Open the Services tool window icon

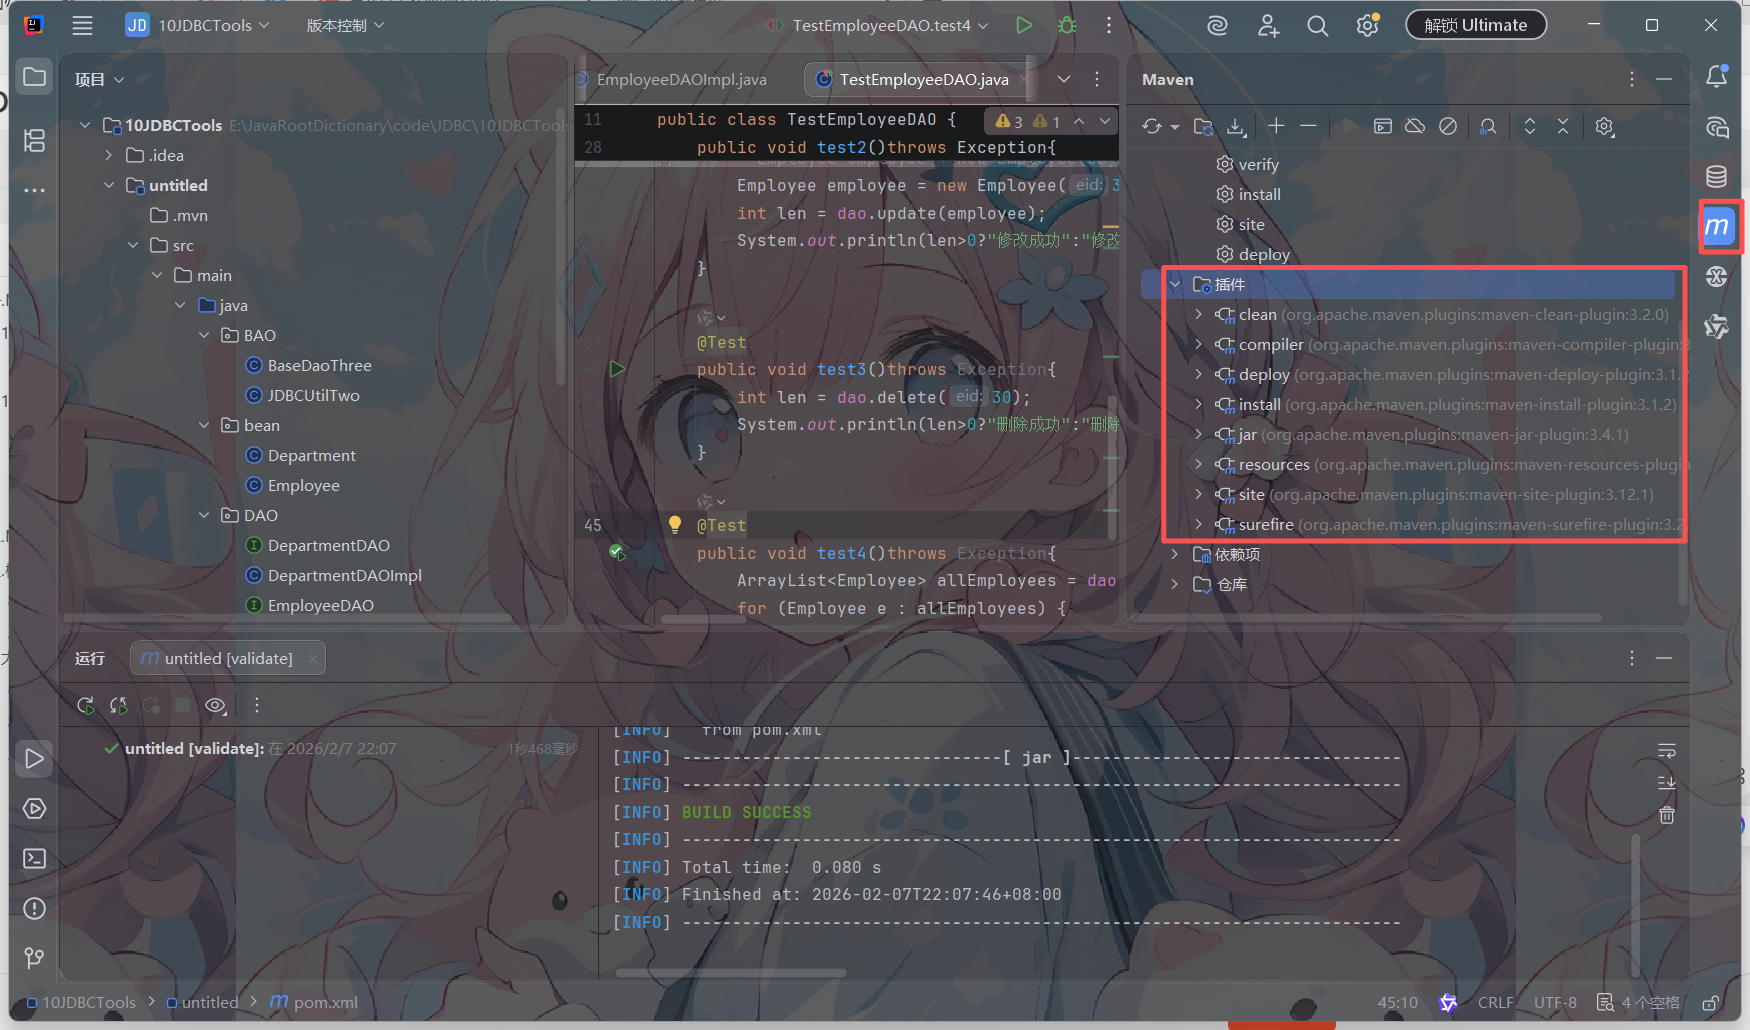point(34,809)
